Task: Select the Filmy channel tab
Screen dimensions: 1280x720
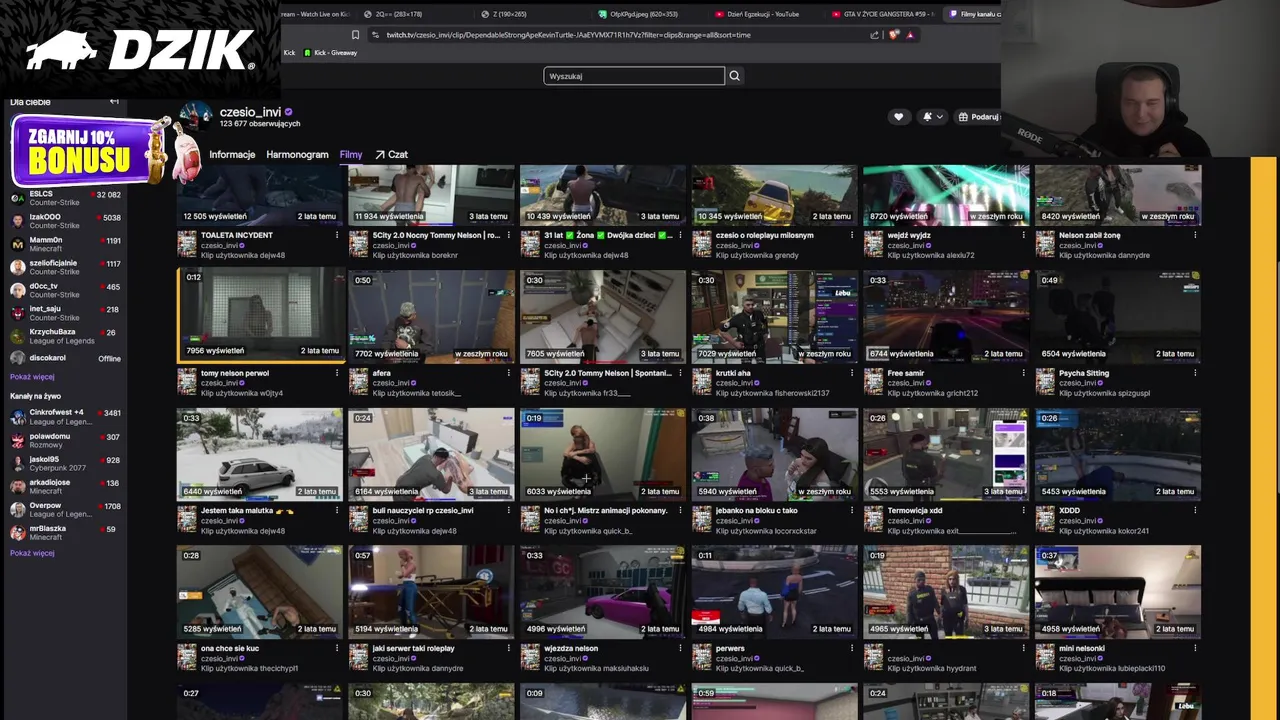Action: tap(351, 155)
